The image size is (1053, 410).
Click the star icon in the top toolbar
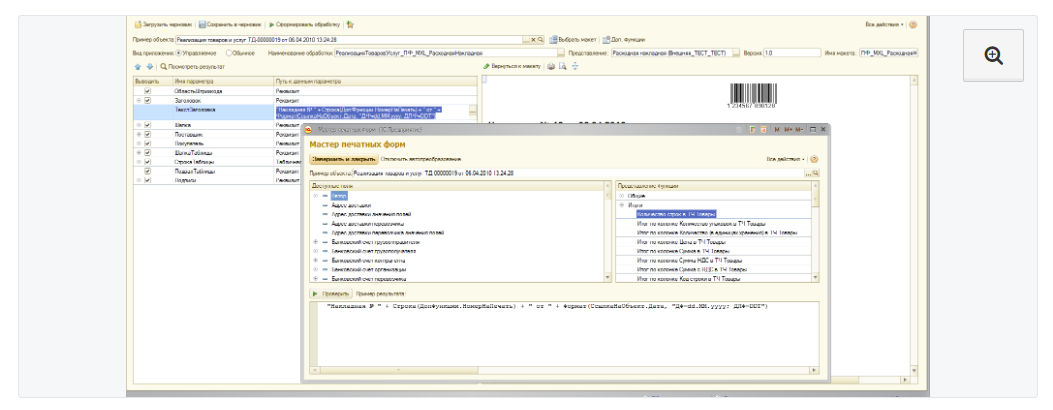(x=348, y=24)
